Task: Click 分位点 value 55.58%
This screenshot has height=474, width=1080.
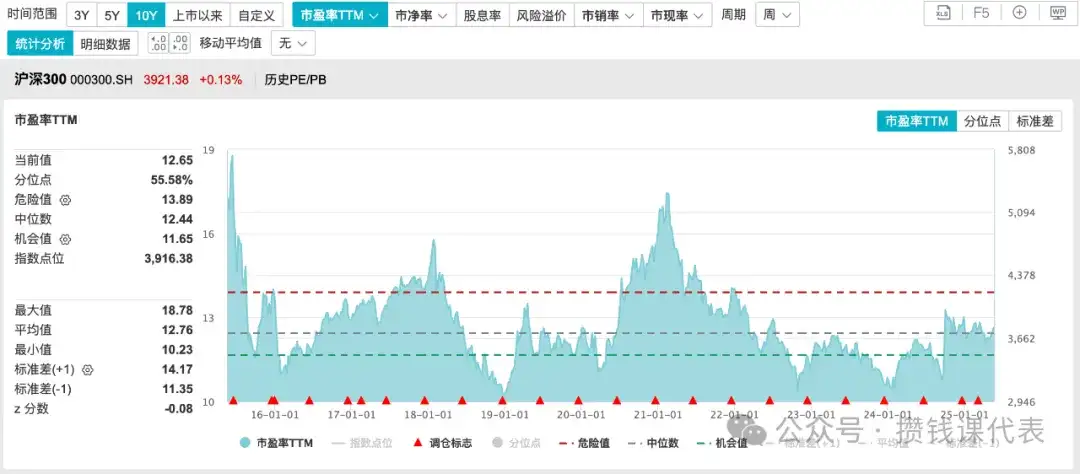Action: pyautogui.click(x=172, y=180)
